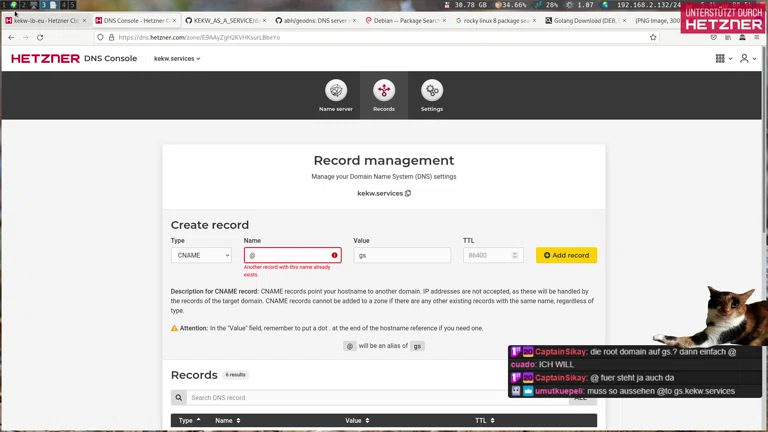Click the Add record button
This screenshot has height=432, width=768.
(566, 255)
